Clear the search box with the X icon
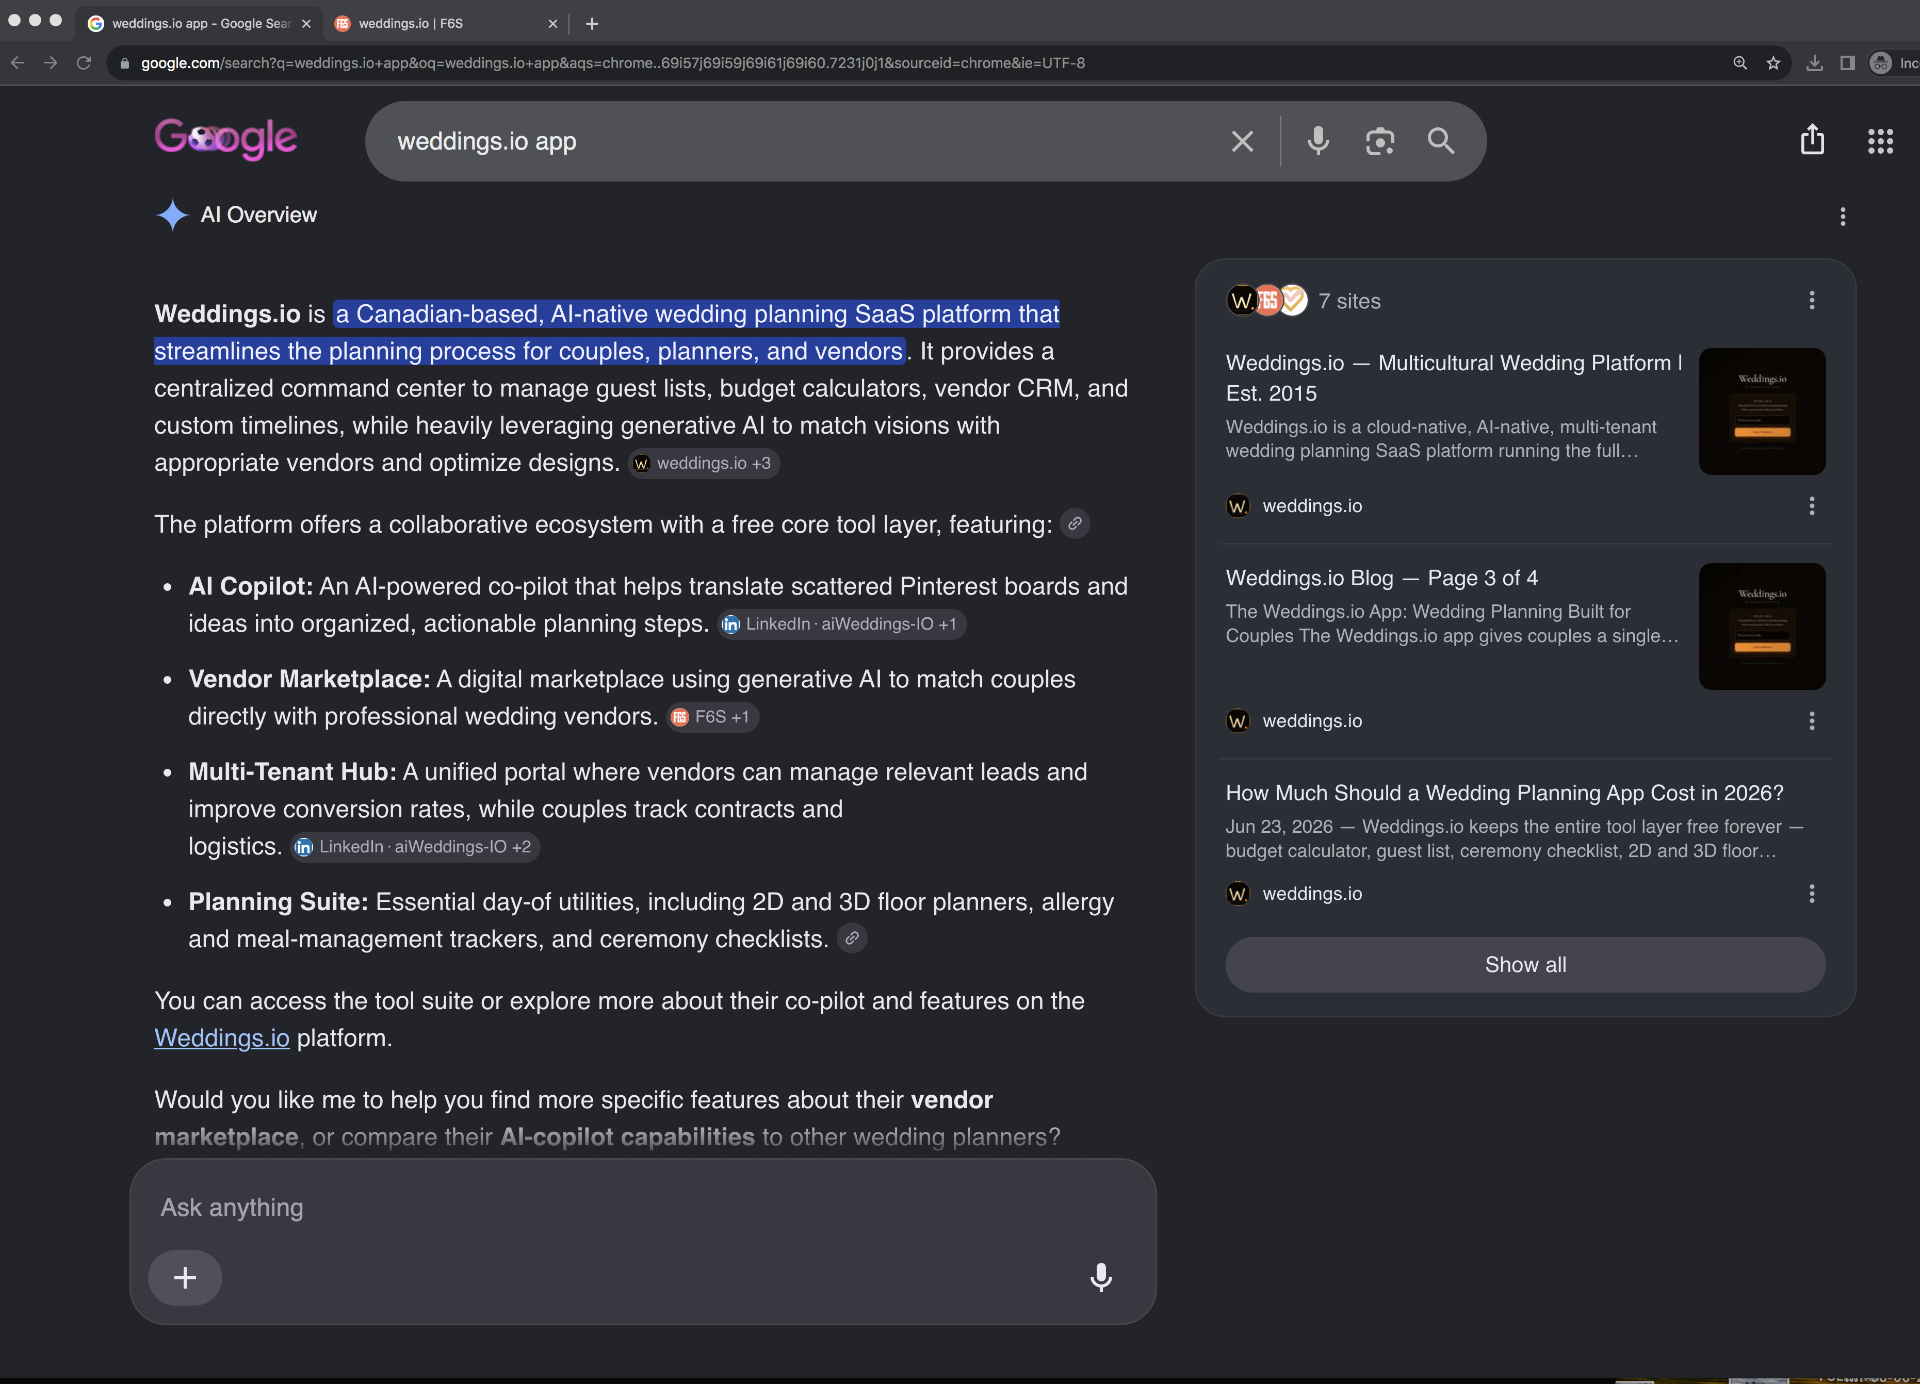The image size is (1920, 1384). tap(1242, 141)
